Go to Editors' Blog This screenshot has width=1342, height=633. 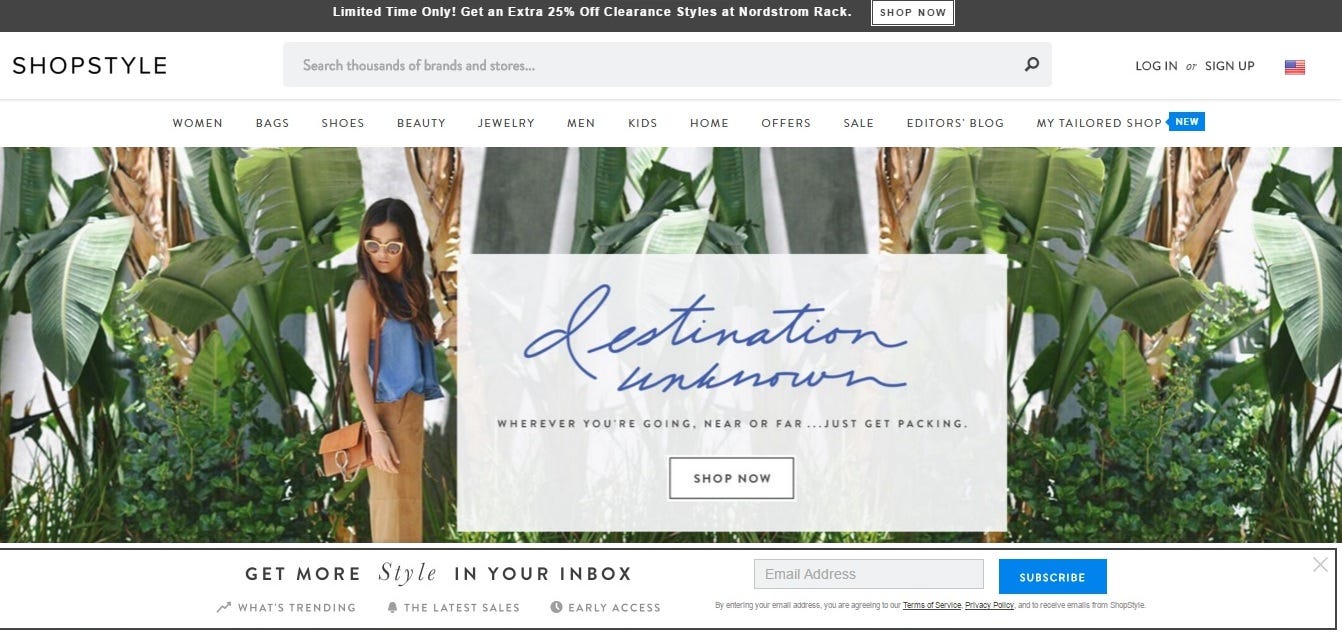pyautogui.click(x=955, y=123)
